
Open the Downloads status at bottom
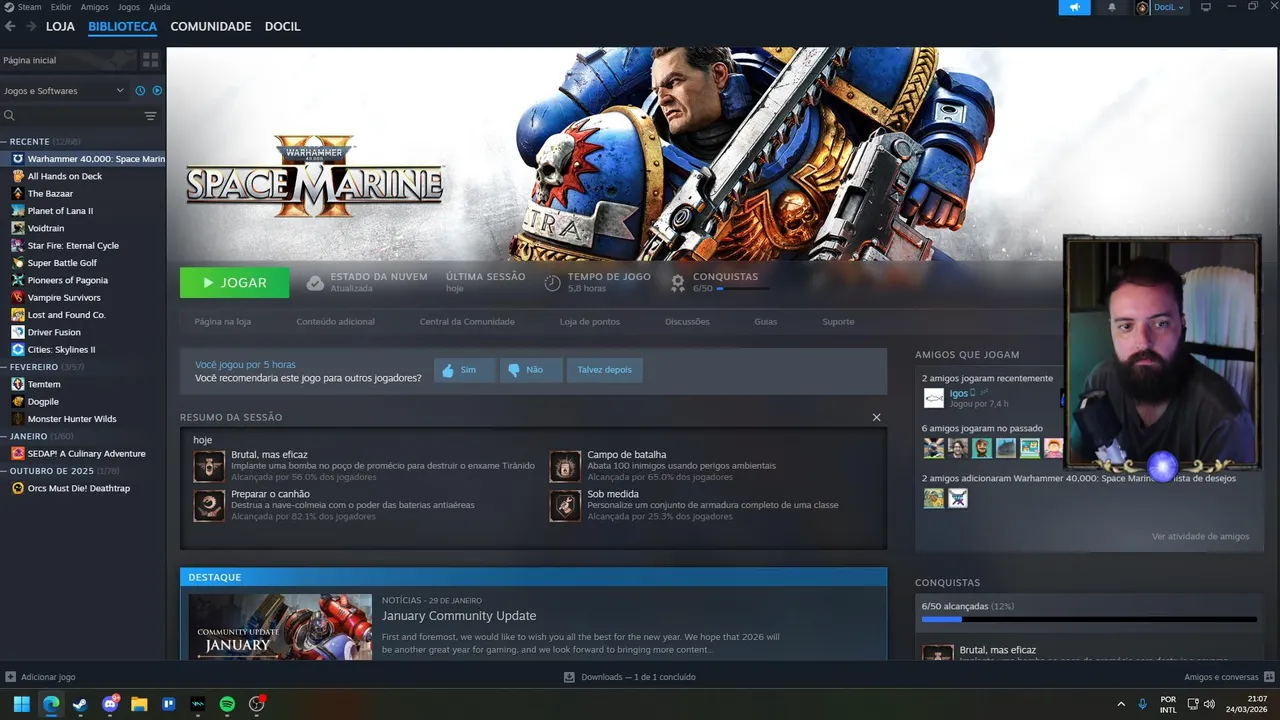pos(630,677)
